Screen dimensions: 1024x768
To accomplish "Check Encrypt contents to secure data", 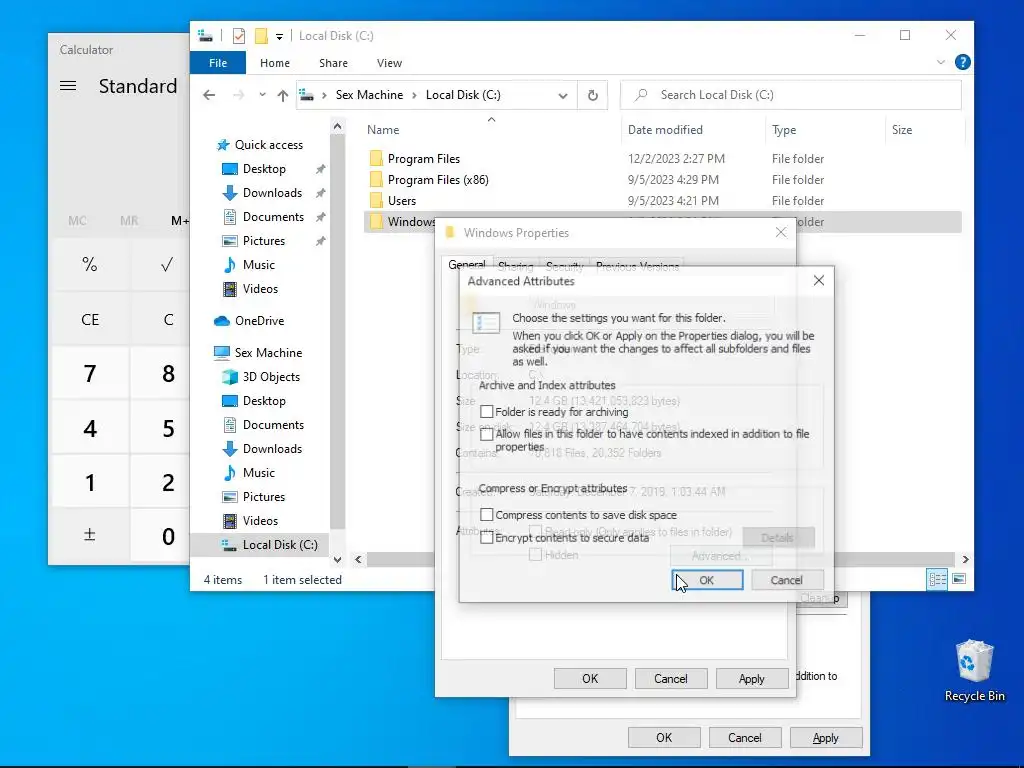I will pos(487,538).
